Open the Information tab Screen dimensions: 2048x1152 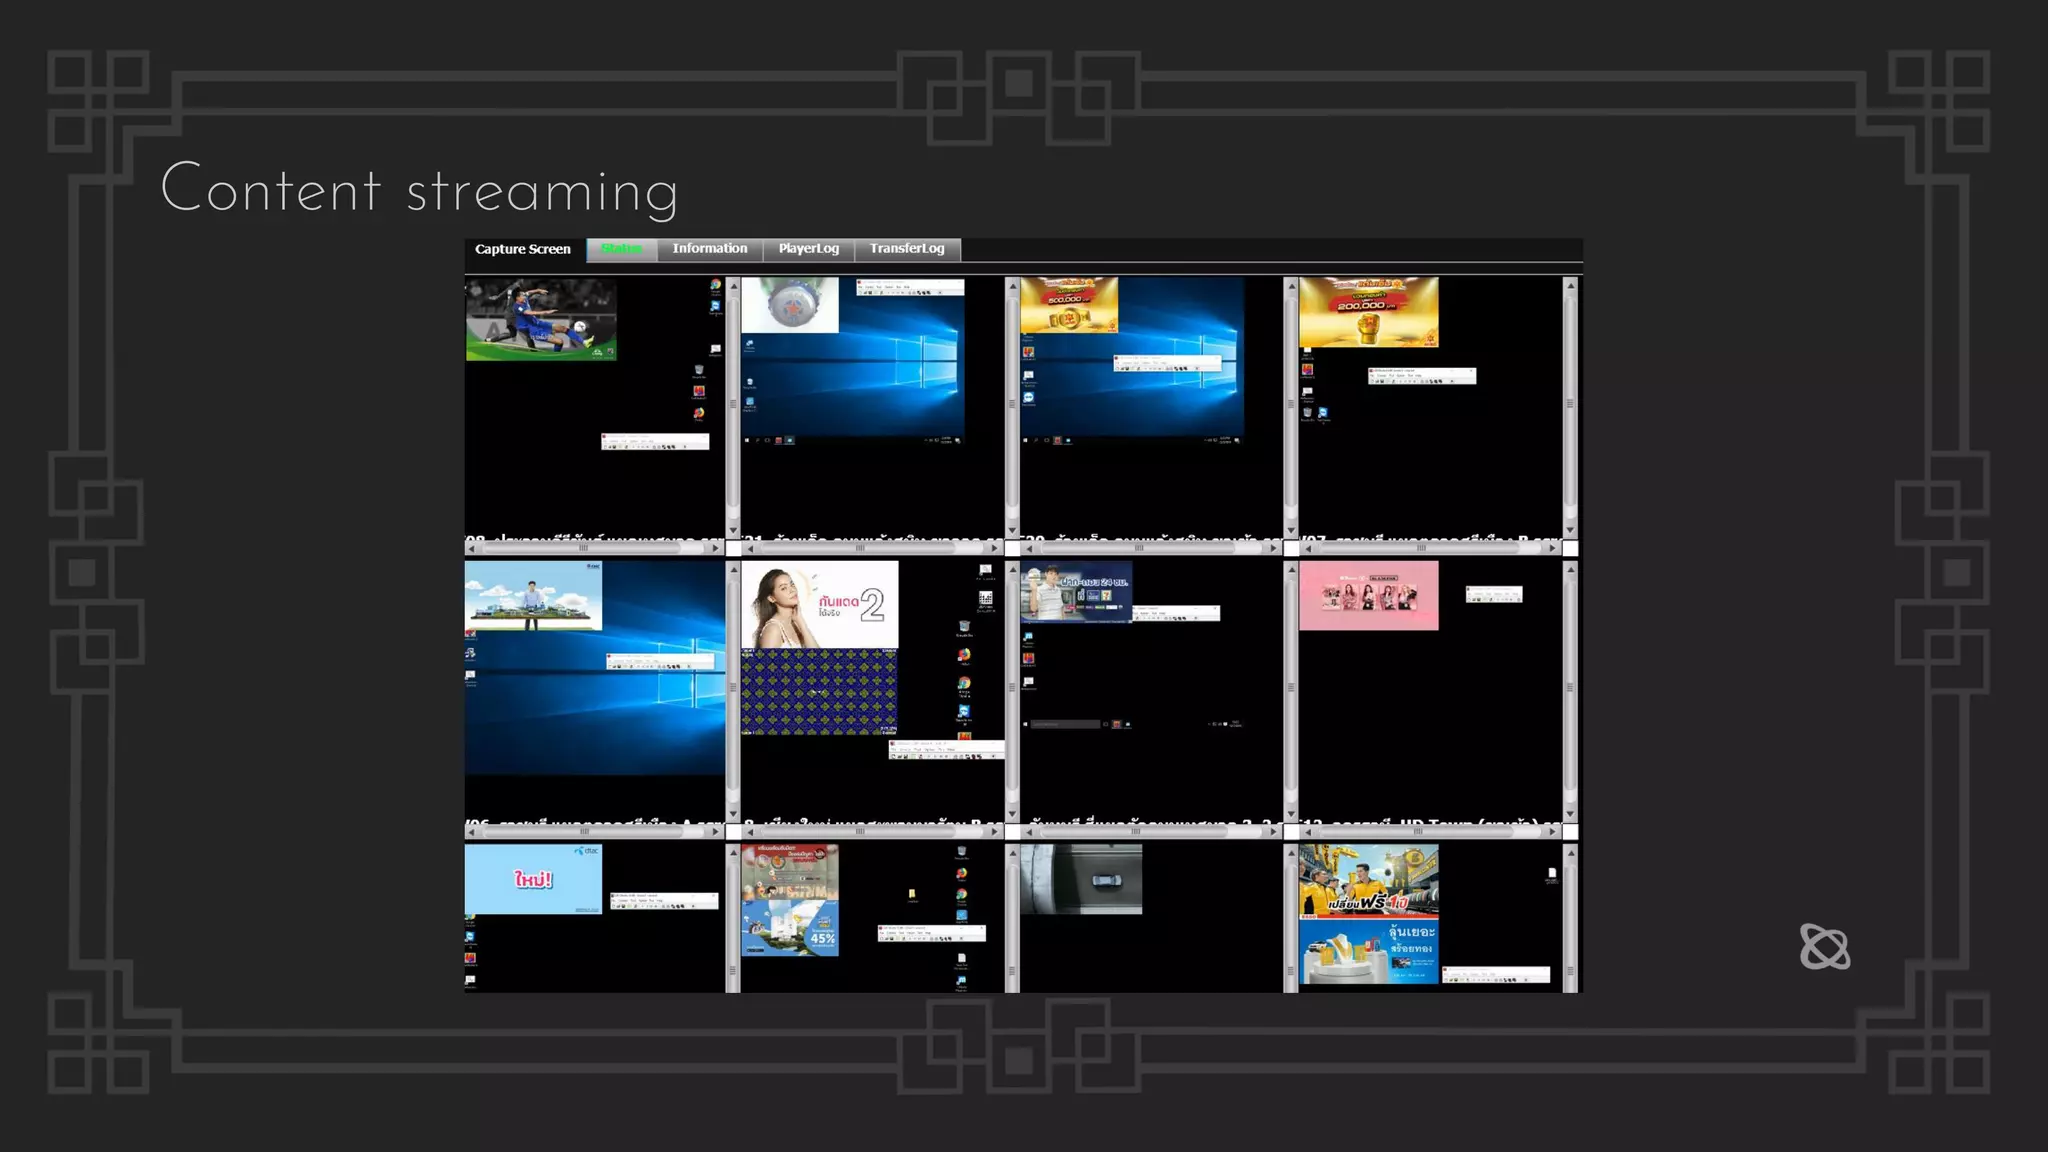point(710,249)
